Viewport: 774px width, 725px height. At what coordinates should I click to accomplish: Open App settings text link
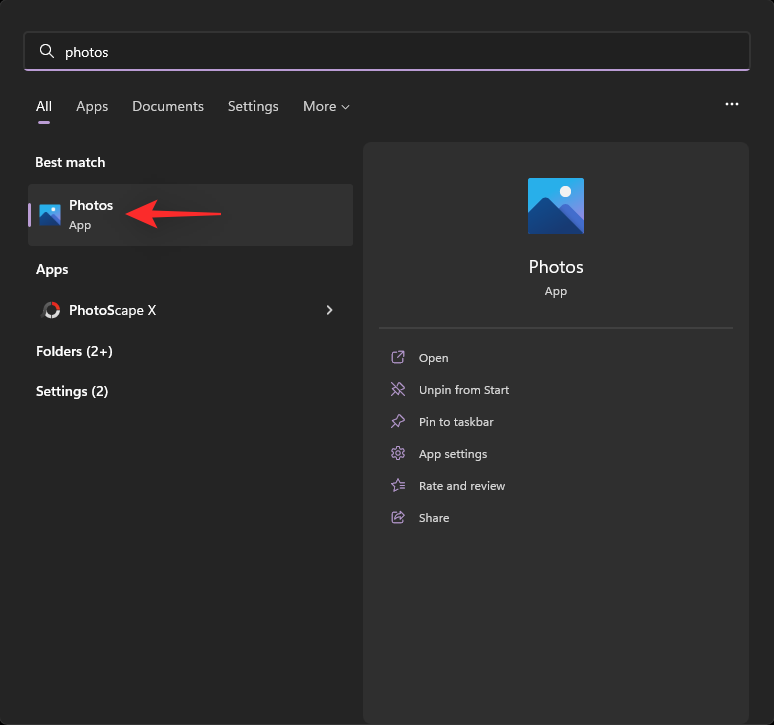[x=453, y=454]
